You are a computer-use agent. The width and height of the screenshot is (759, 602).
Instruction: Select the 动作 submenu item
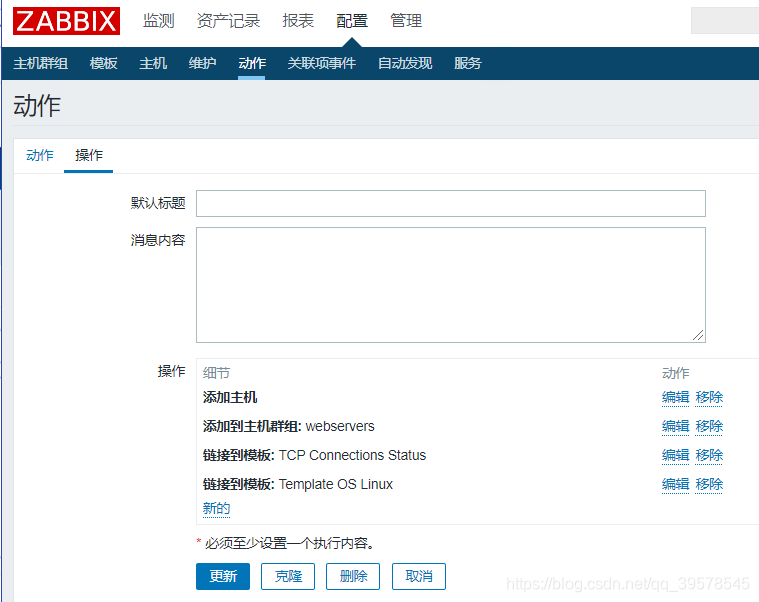click(252, 63)
